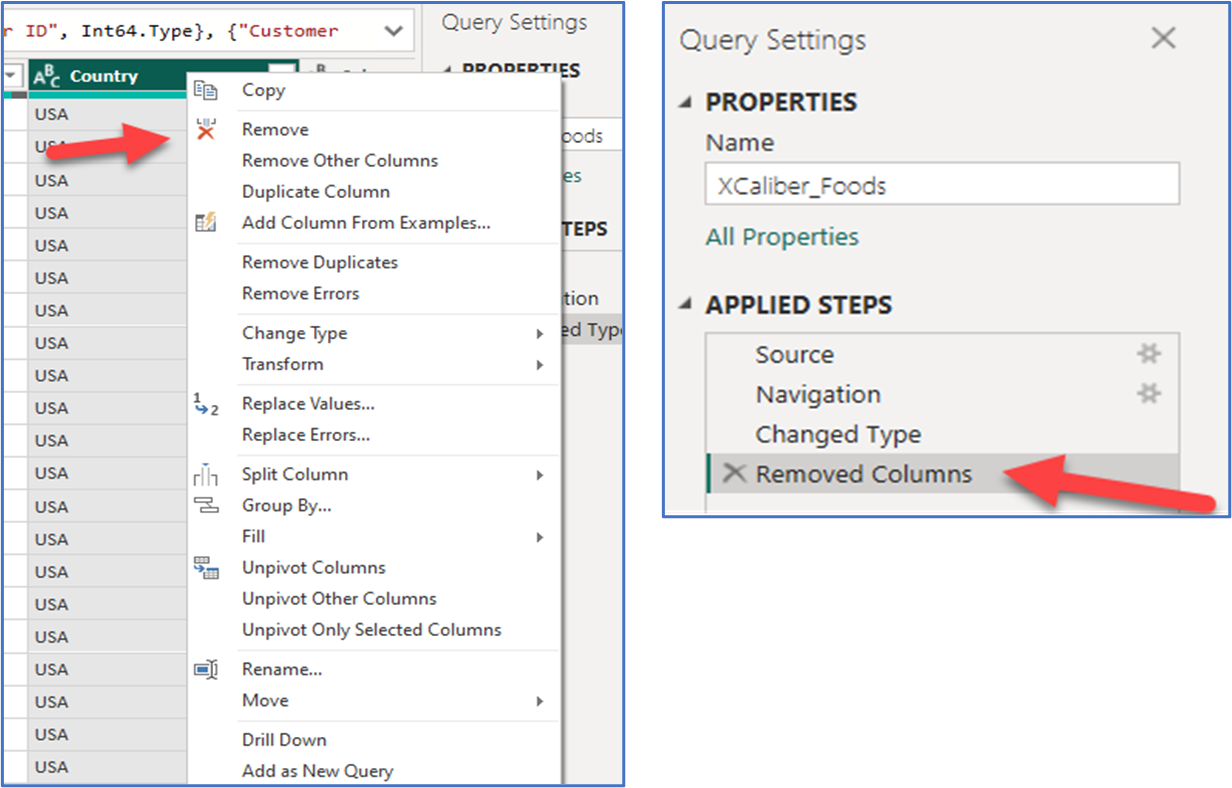
Task: Select Add Column From Examples
Action: (366, 223)
